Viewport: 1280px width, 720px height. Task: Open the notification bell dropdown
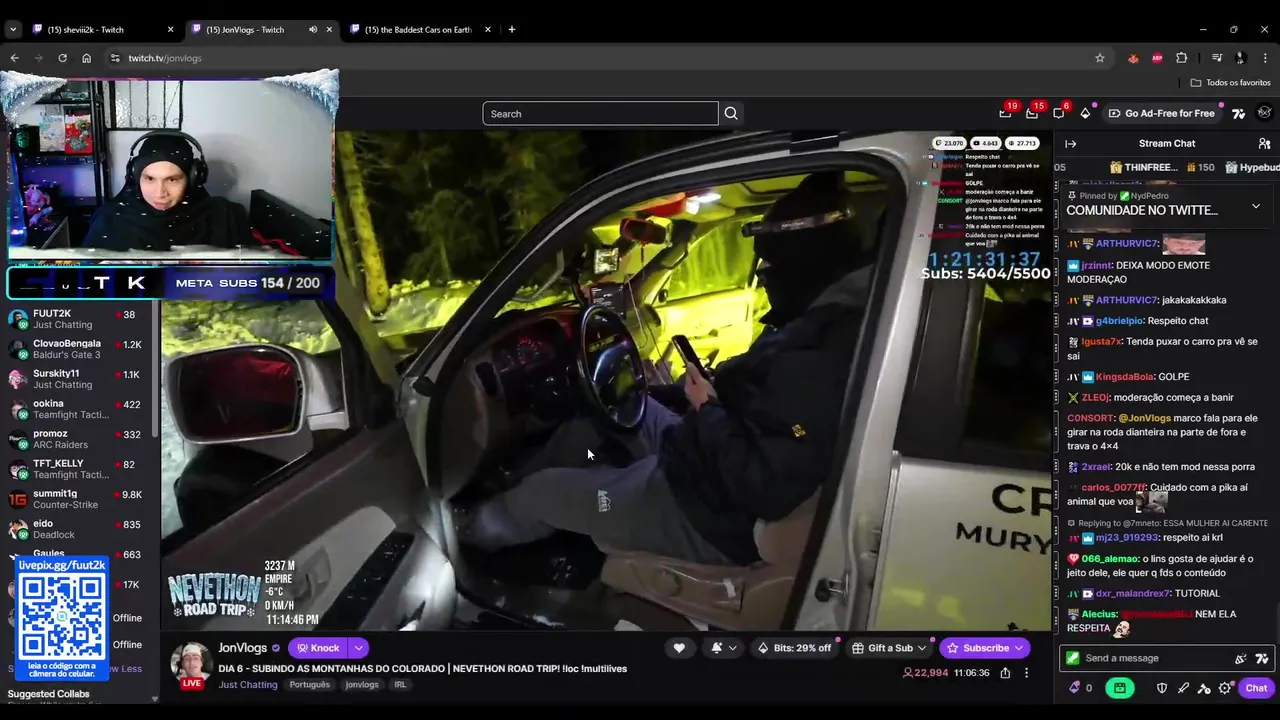point(723,648)
